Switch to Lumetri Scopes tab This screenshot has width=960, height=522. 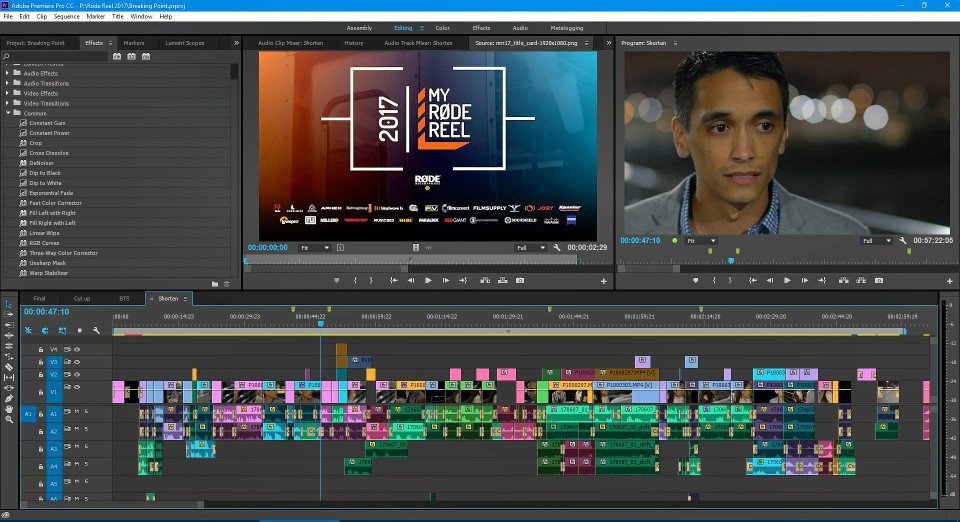[185, 43]
